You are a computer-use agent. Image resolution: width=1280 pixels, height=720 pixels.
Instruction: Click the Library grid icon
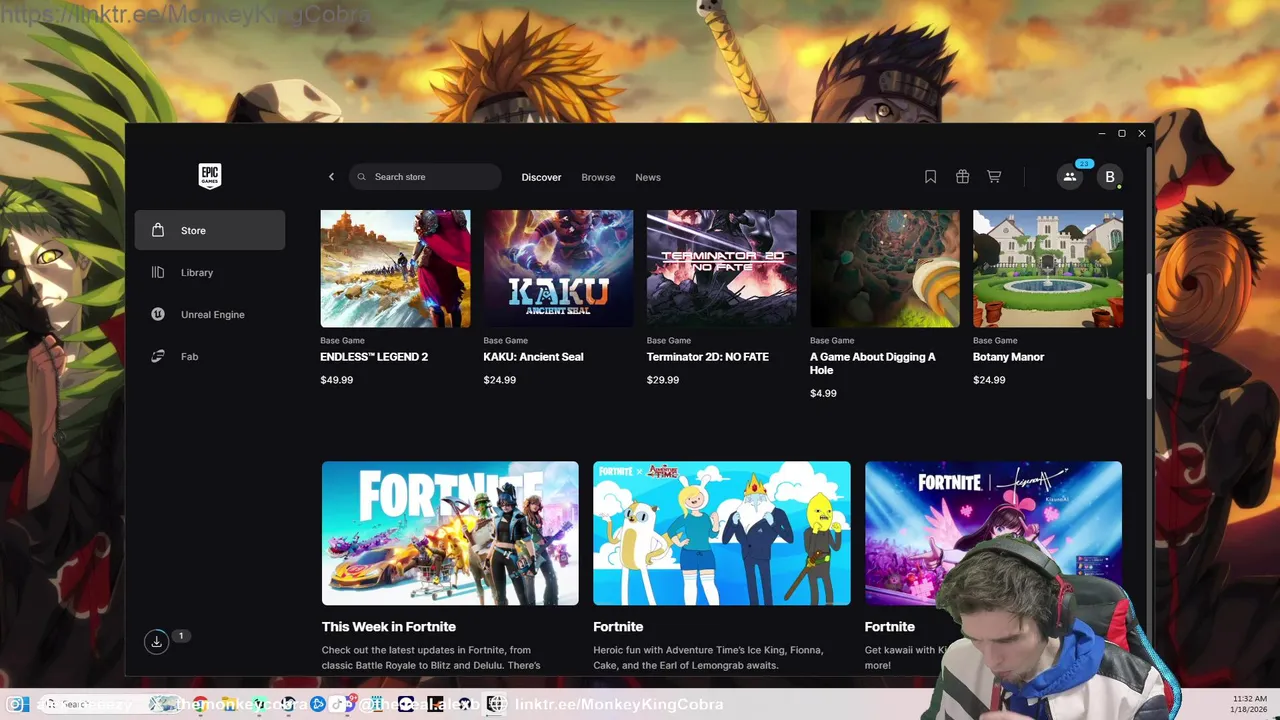158,272
